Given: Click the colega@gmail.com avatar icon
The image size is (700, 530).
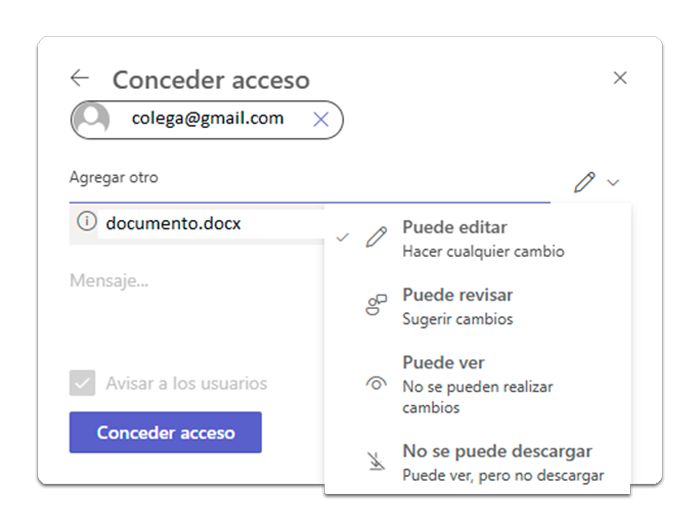Looking at the screenshot, I should click(92, 120).
